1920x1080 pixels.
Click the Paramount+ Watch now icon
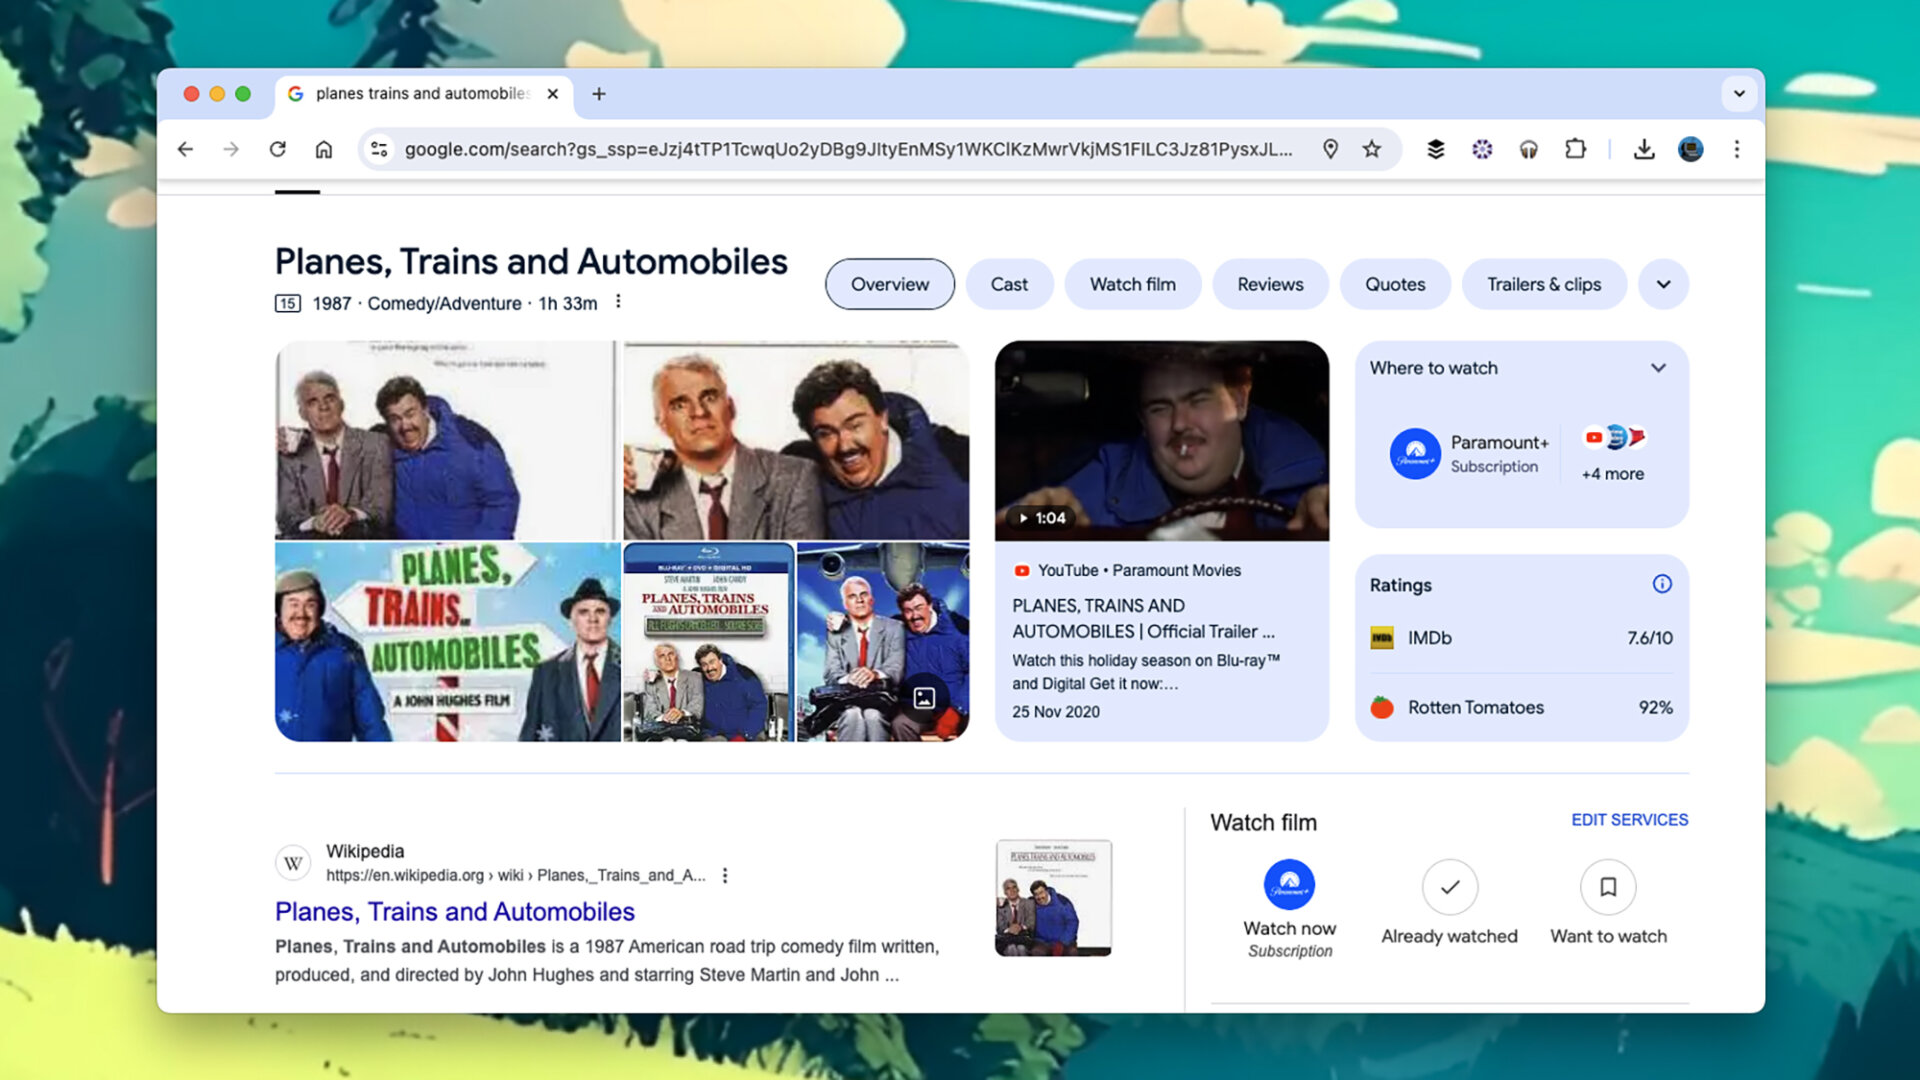(1289, 885)
